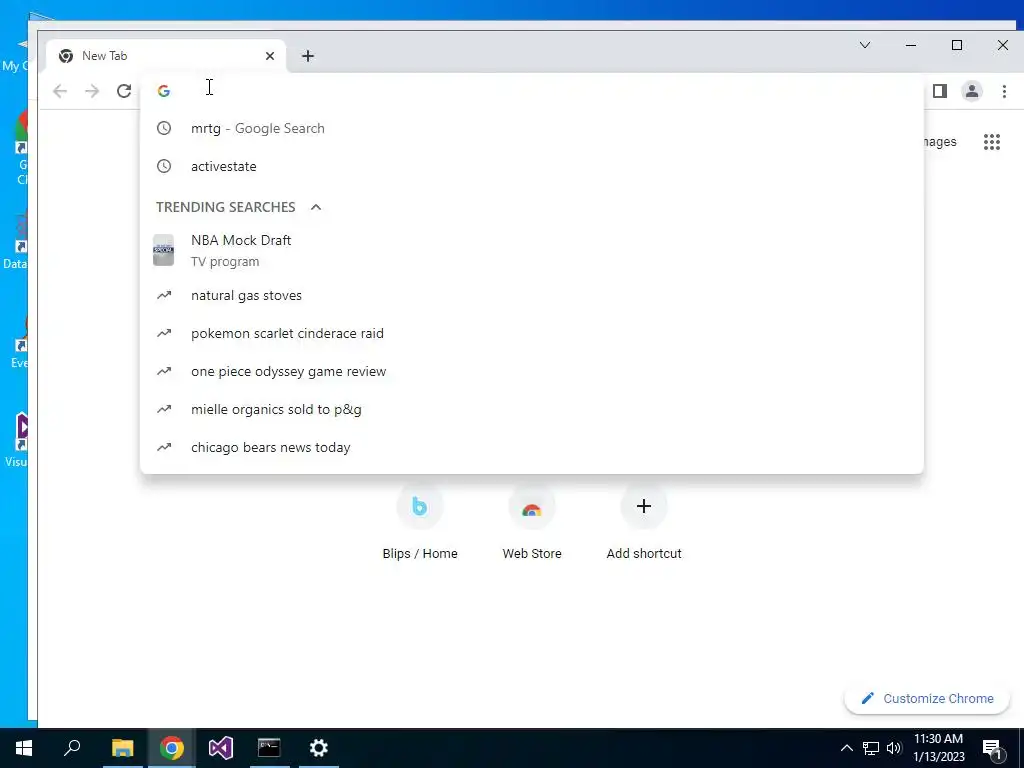This screenshot has width=1024, height=768.
Task: Close the New Tab tab
Action: click(270, 56)
